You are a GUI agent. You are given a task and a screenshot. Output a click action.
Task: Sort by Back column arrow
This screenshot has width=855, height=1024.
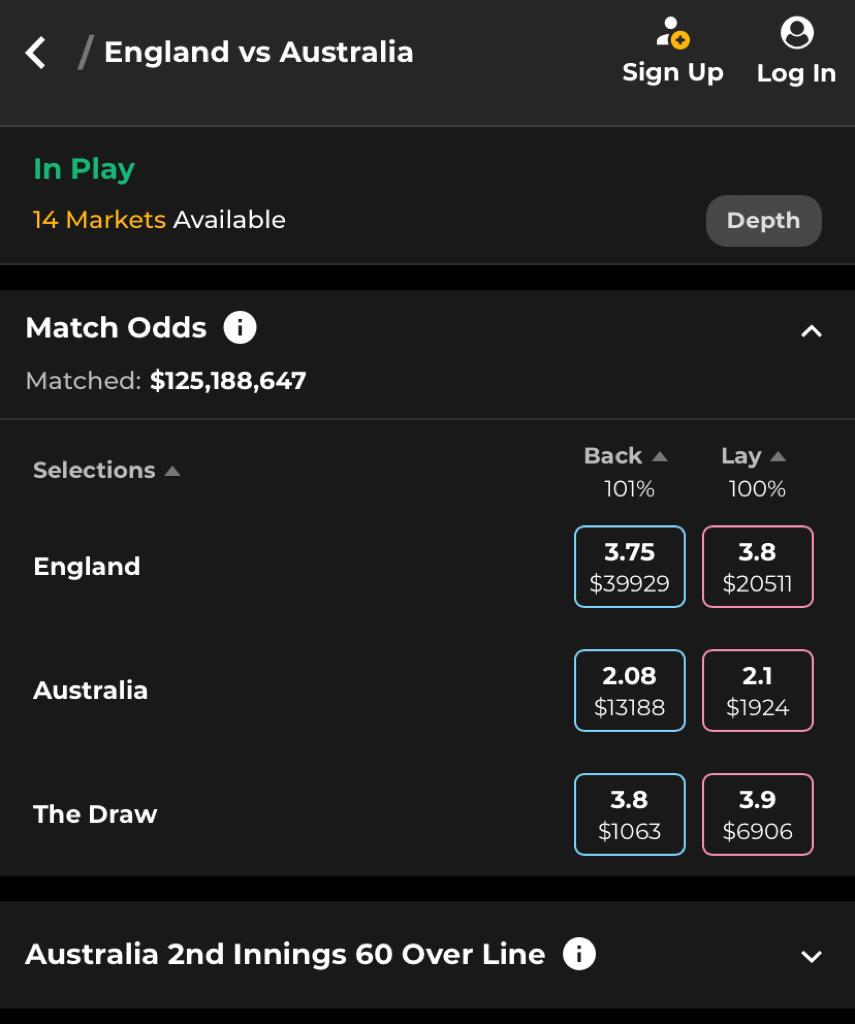(x=659, y=456)
